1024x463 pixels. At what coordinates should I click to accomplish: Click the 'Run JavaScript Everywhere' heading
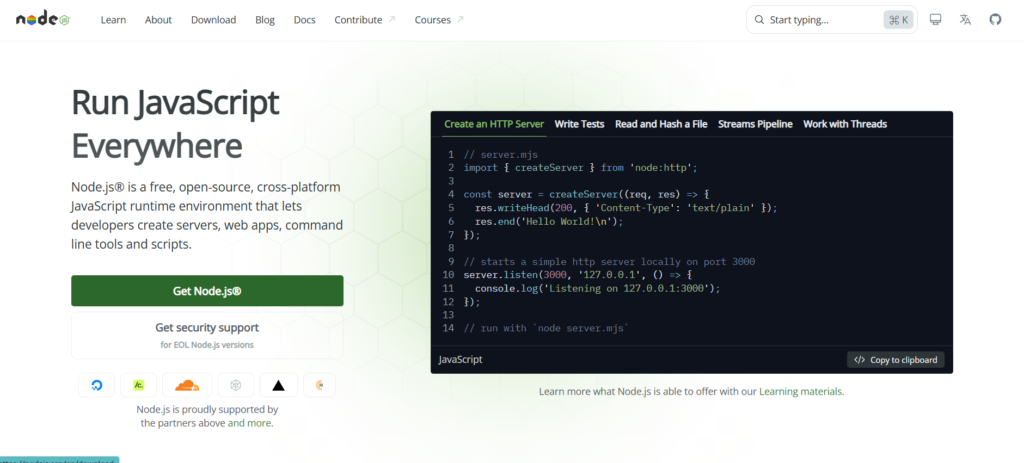coord(176,124)
